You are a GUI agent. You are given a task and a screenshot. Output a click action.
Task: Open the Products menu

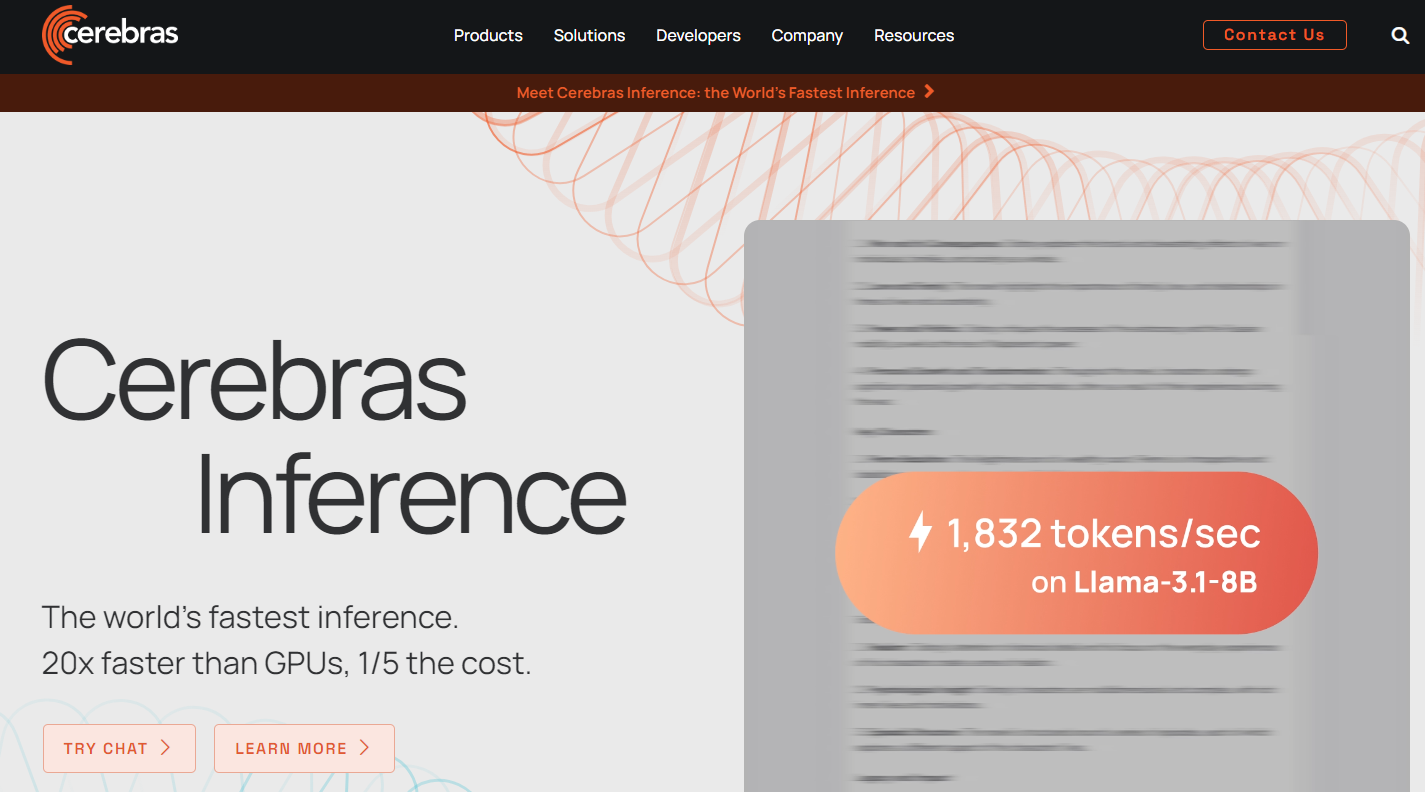point(488,35)
